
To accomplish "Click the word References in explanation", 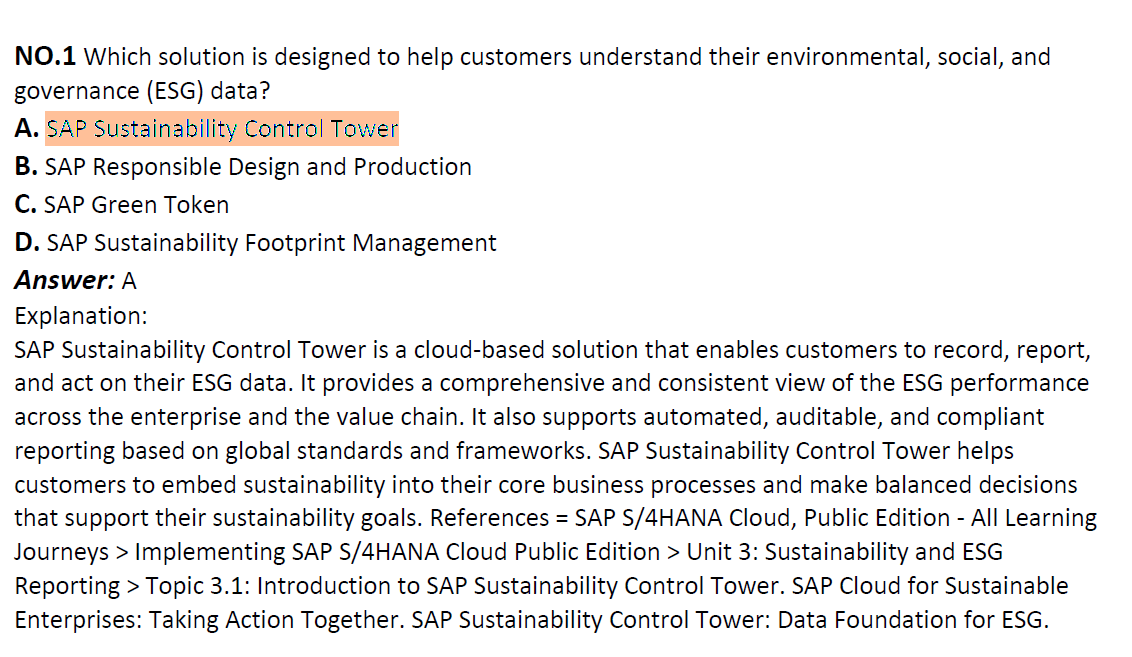I will tap(489, 518).
